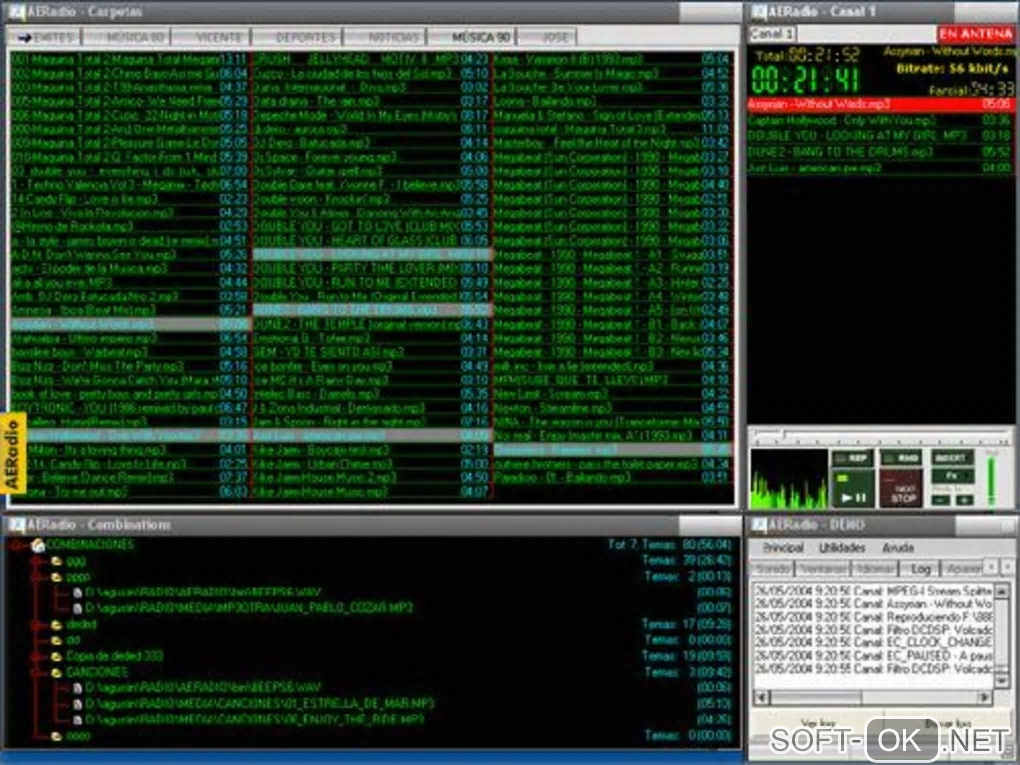Viewport: 1020px width, 765px height.
Task: Expand the deded folder node
Action: pos(37,624)
